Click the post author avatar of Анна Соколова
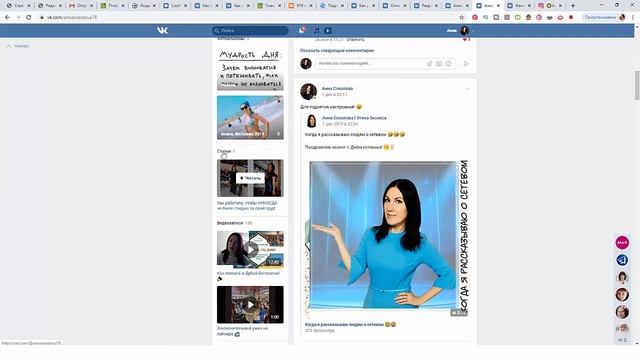640x360 pixels. (x=309, y=91)
